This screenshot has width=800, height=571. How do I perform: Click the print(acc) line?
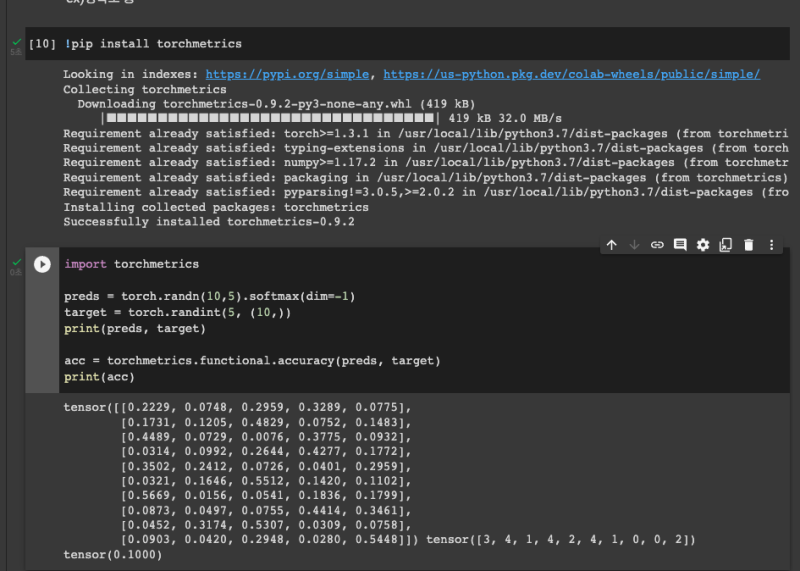(x=99, y=377)
